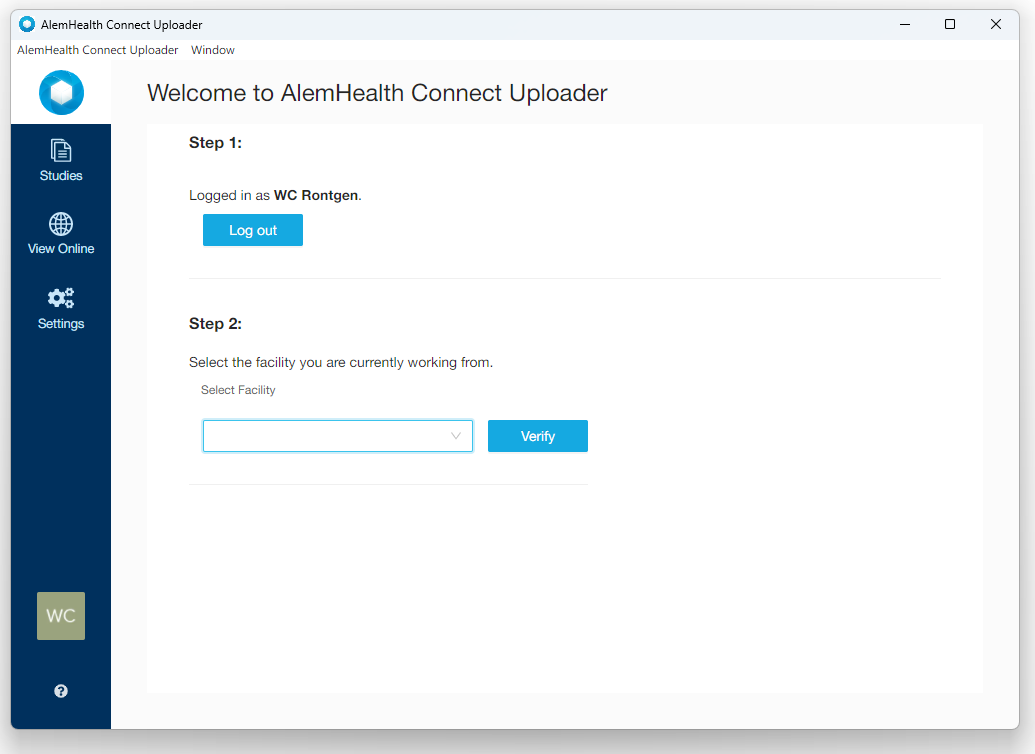Click the 'Step 1:' heading
1035x754 pixels.
coord(215,143)
